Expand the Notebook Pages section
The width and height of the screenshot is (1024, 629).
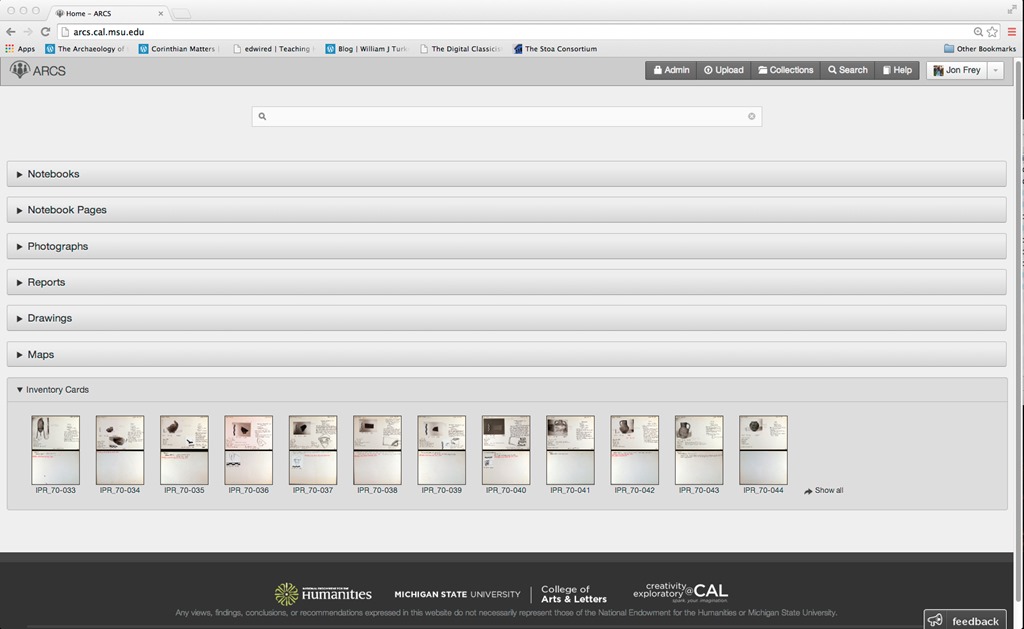(x=66, y=210)
